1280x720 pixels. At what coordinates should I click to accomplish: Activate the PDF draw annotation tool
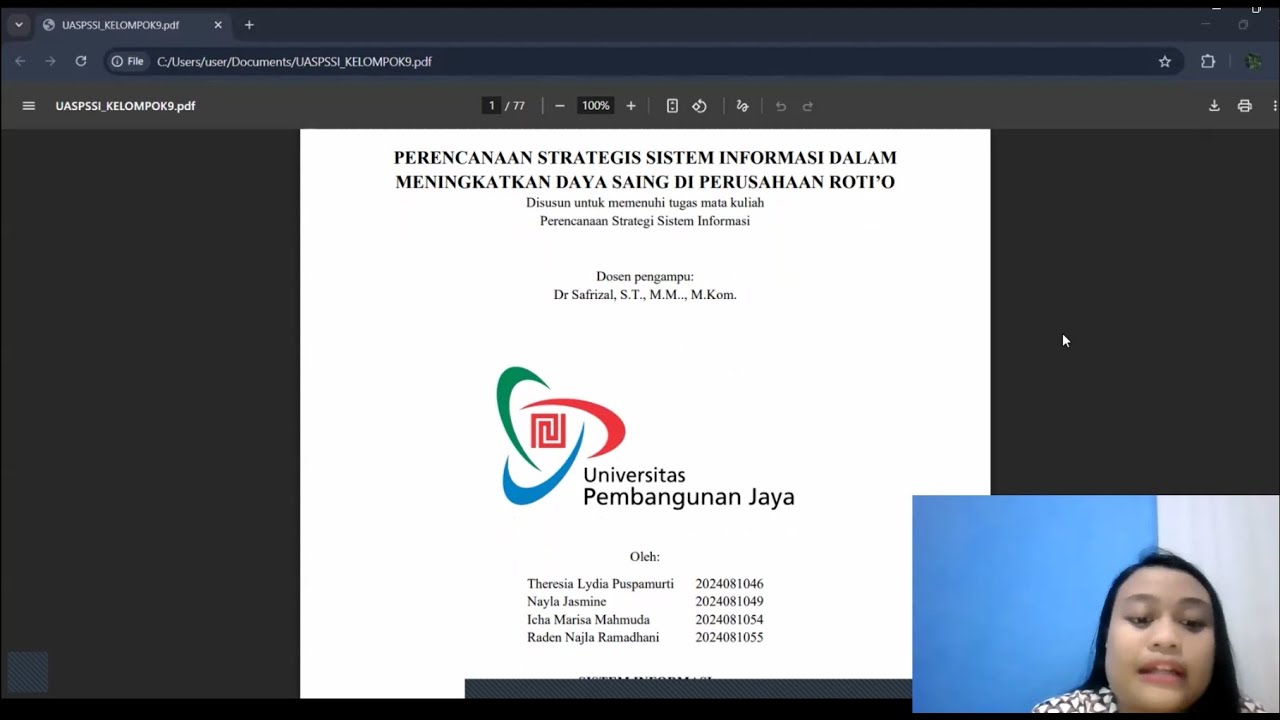click(742, 106)
